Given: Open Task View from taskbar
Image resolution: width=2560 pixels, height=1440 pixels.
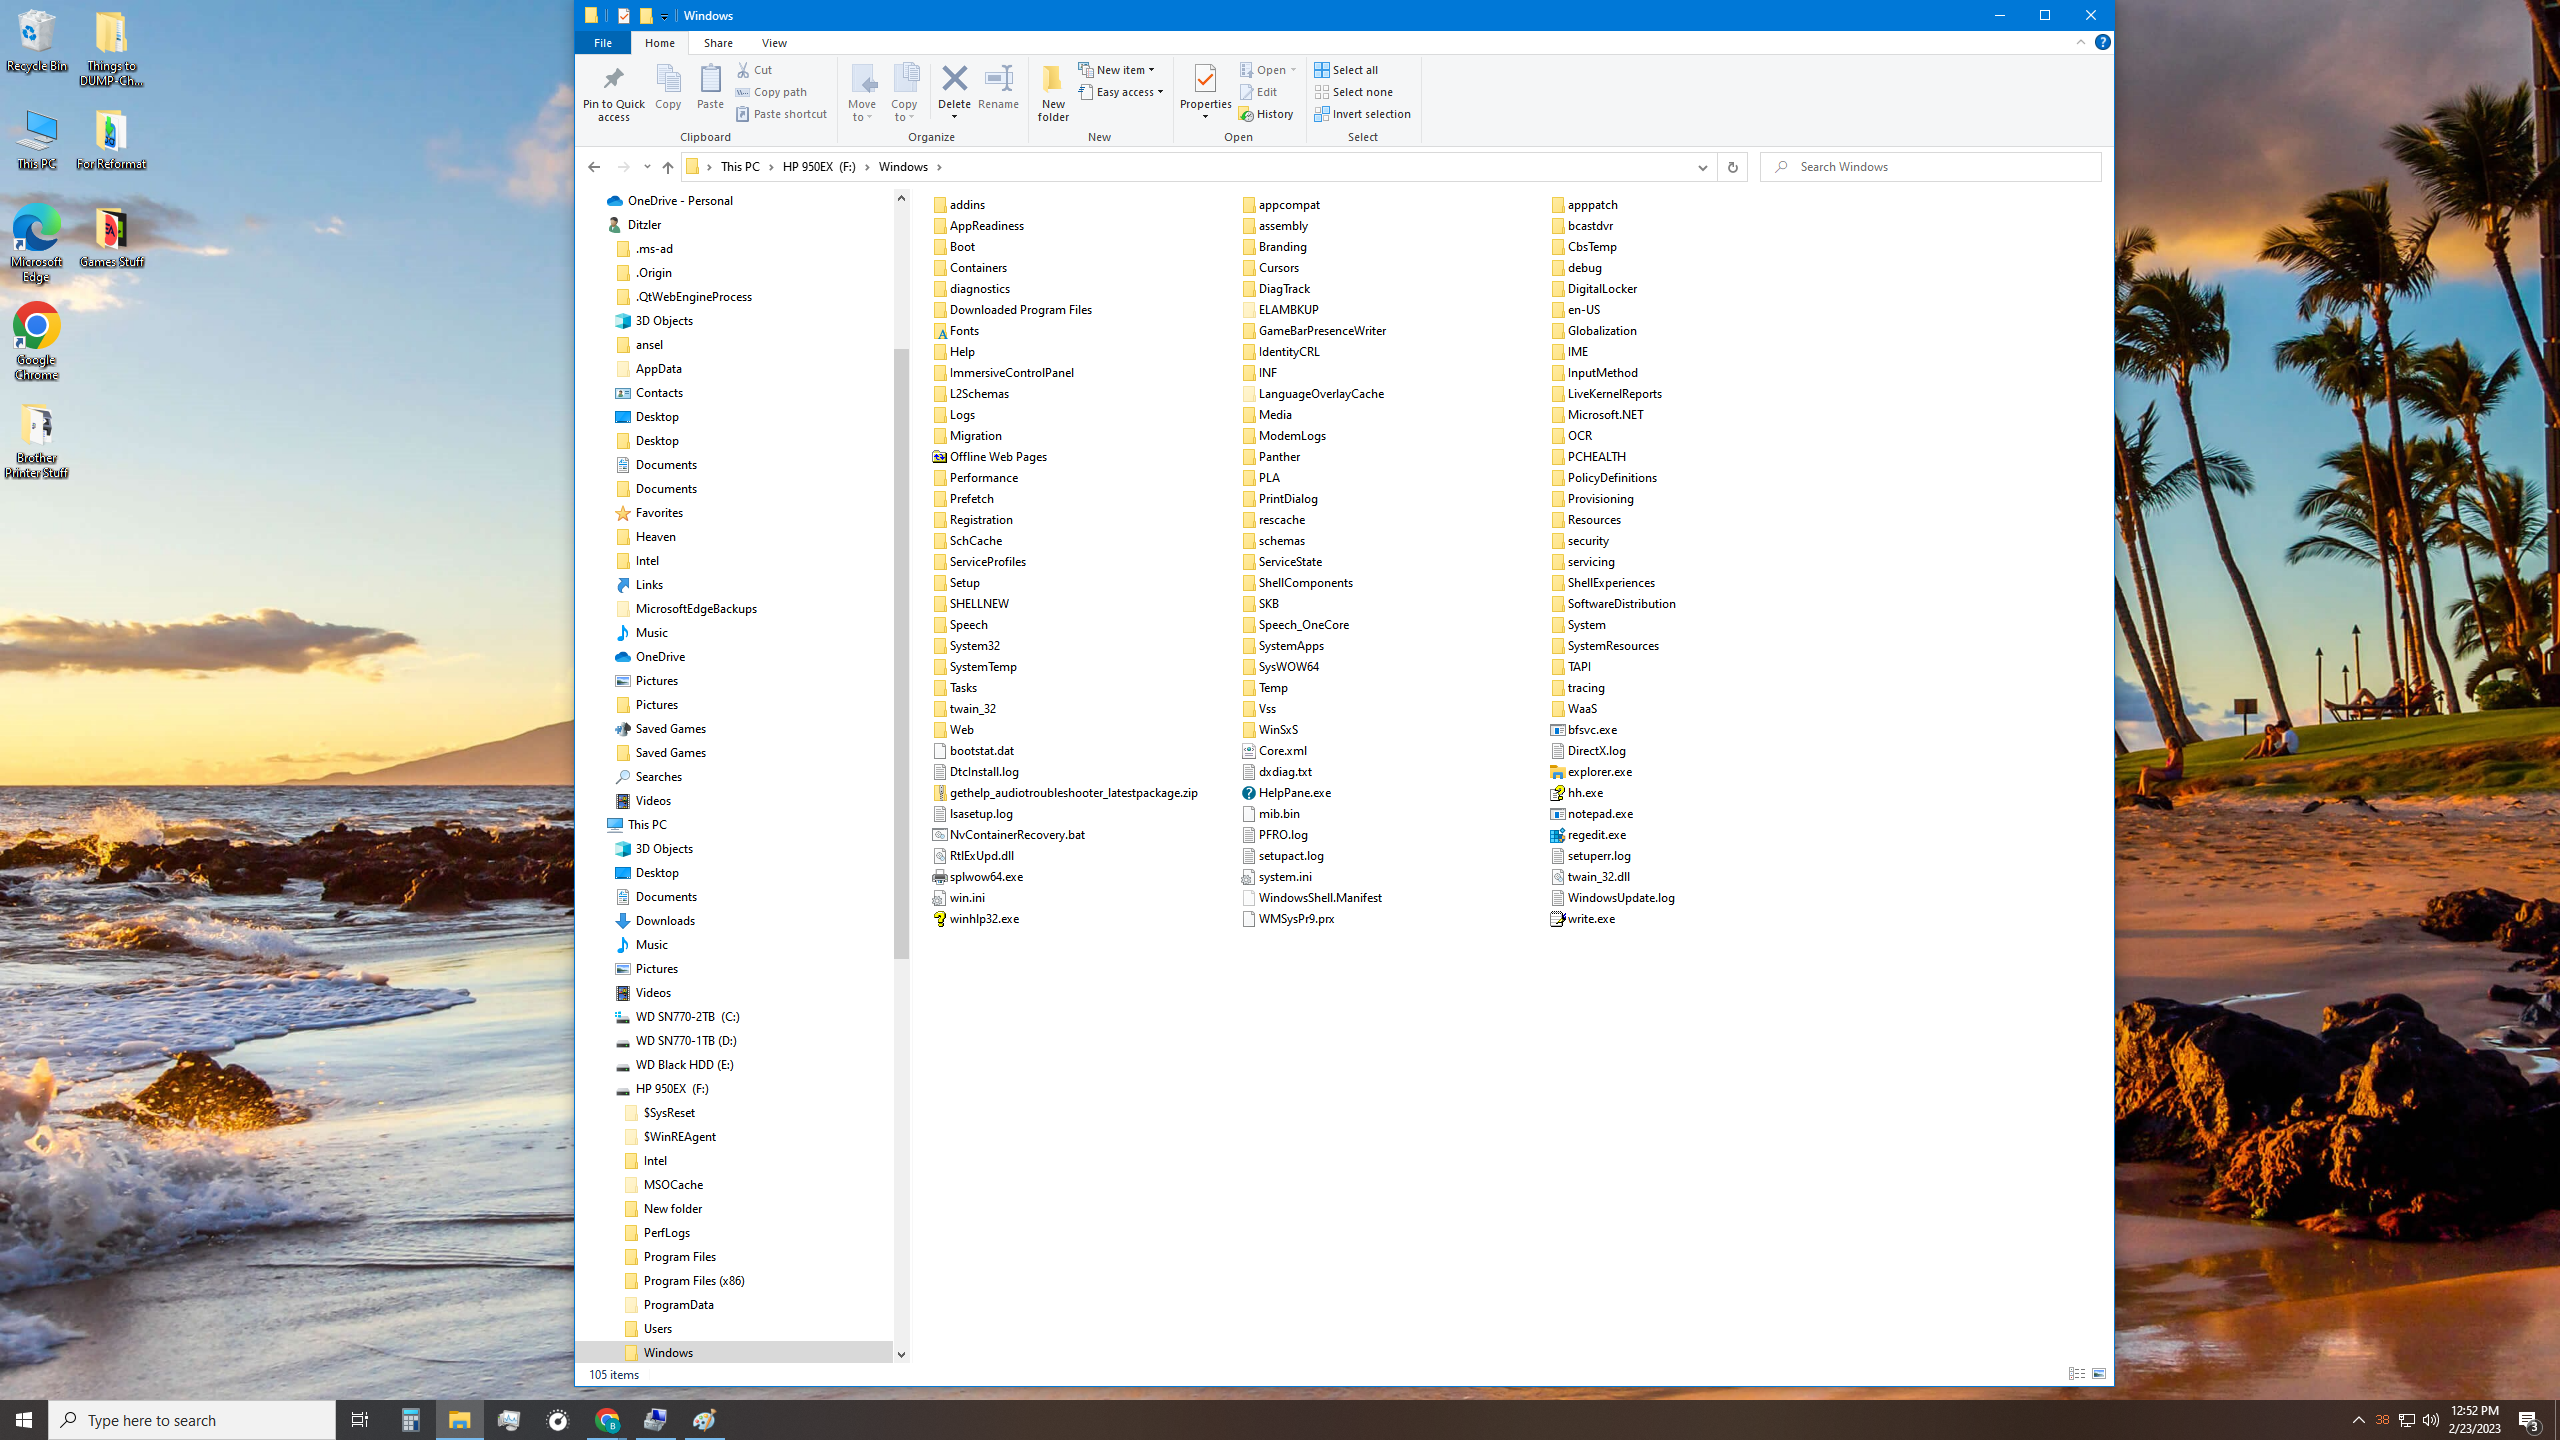Looking at the screenshot, I should tap(360, 1420).
